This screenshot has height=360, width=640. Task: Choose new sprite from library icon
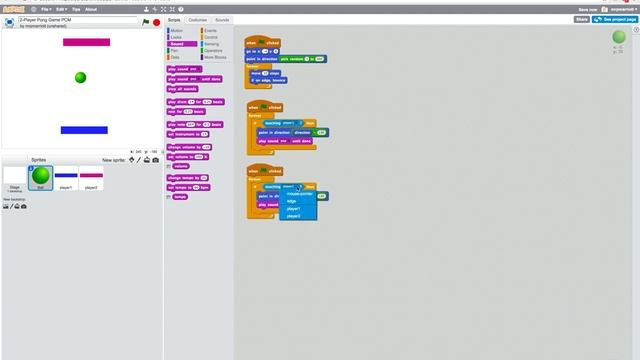point(131,160)
